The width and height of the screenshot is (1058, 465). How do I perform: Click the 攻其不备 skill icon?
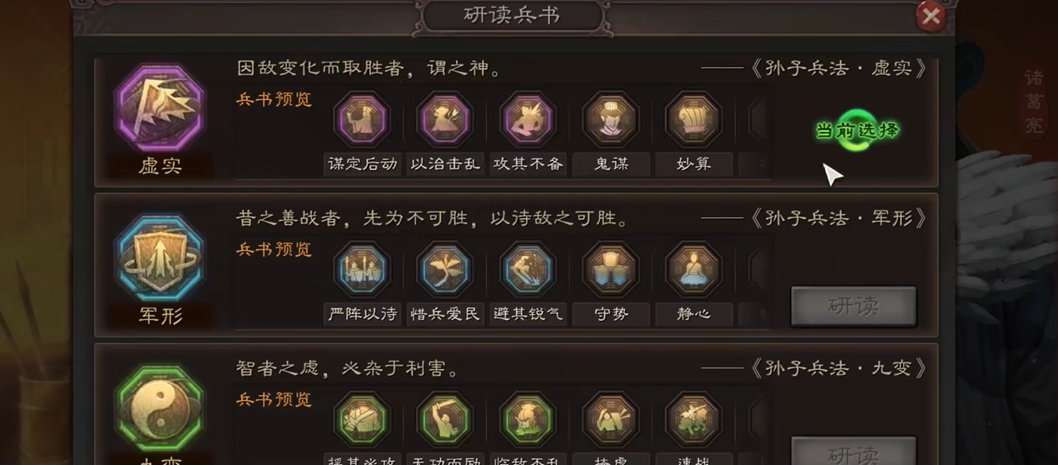[x=528, y=119]
